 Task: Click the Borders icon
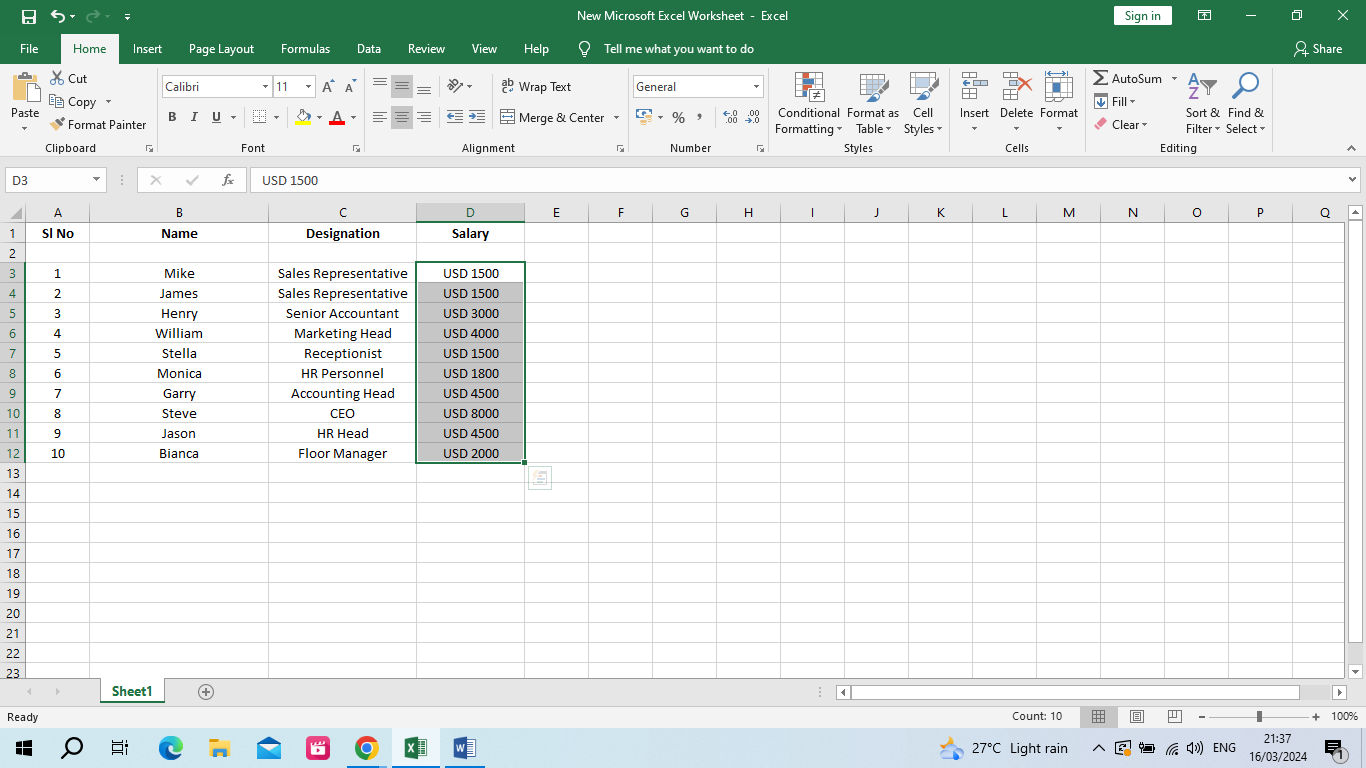[x=259, y=117]
